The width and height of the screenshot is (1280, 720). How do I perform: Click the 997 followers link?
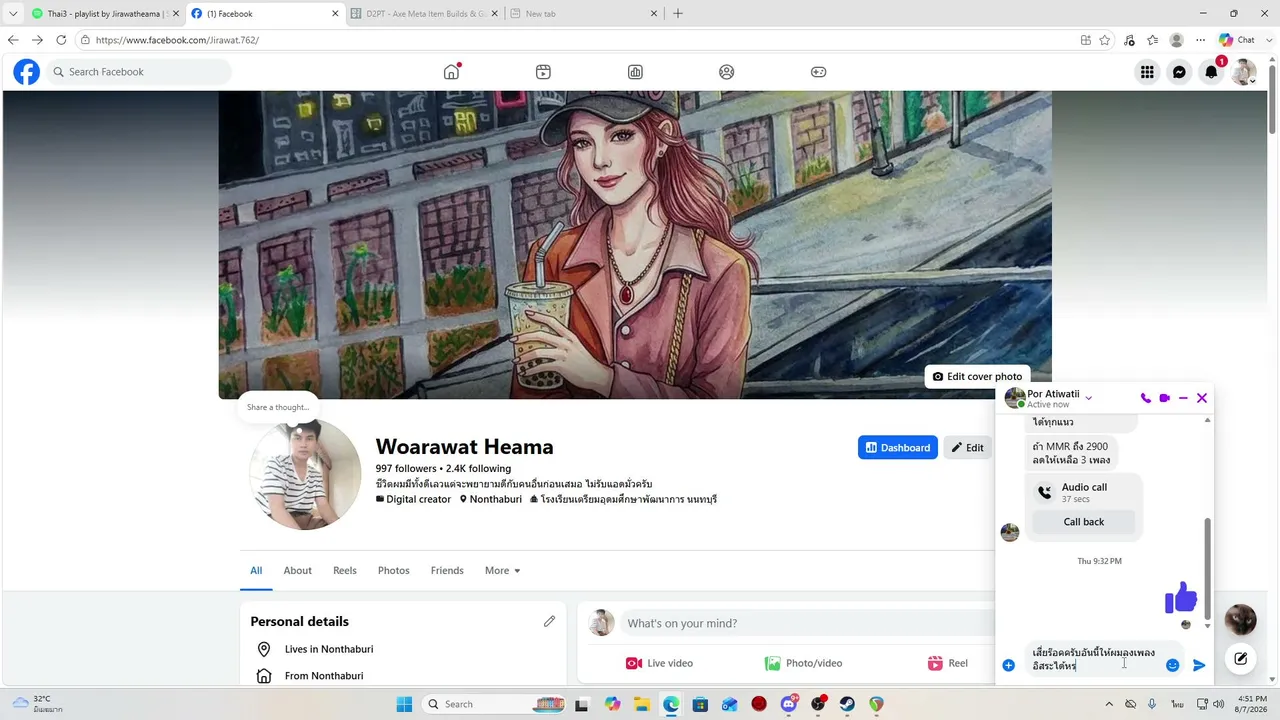point(406,468)
